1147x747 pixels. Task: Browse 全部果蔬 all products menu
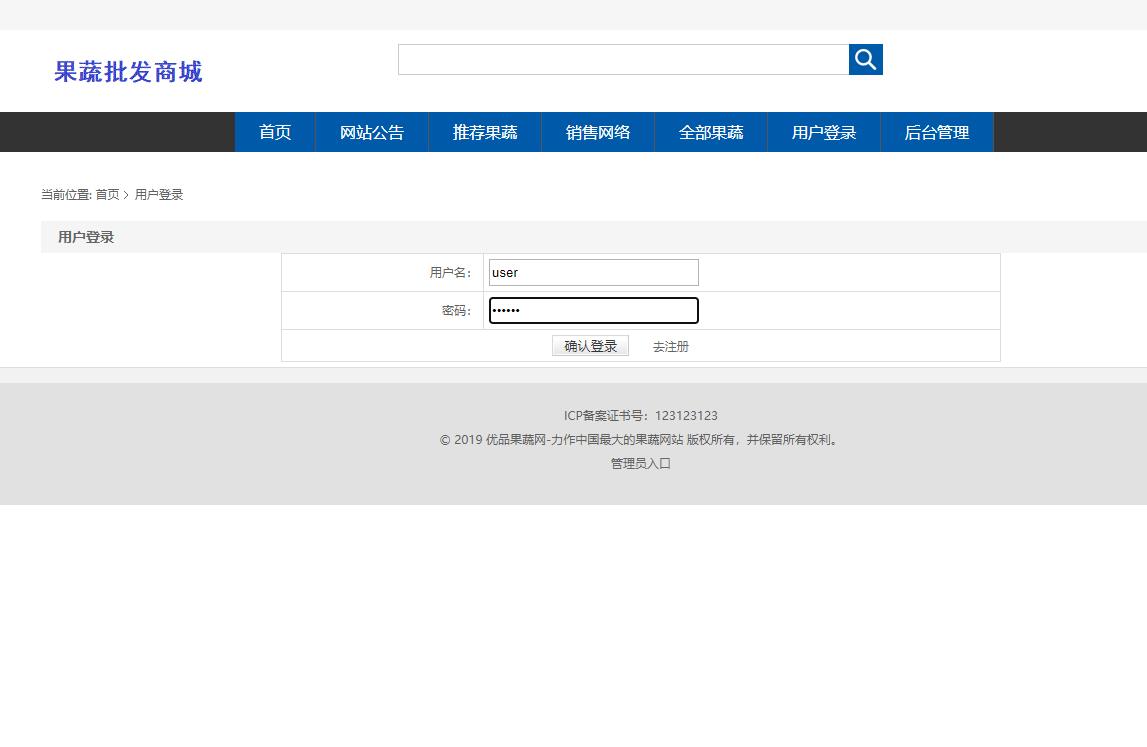click(x=710, y=131)
